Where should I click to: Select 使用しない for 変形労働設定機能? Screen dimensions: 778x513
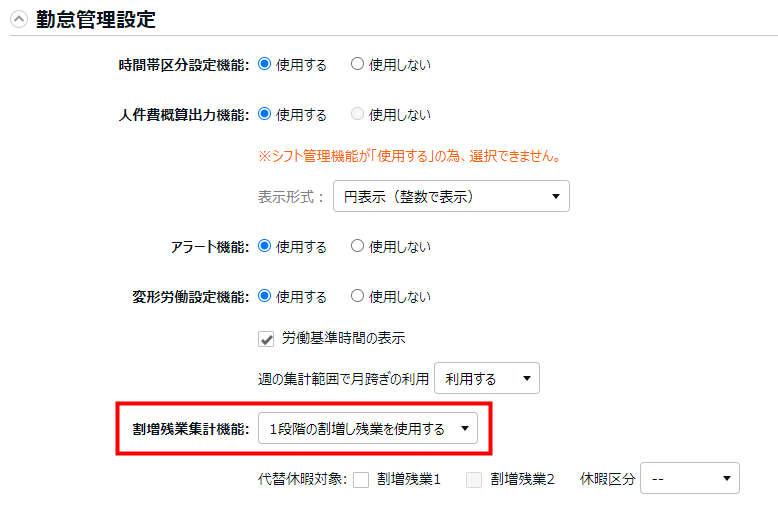(x=357, y=296)
